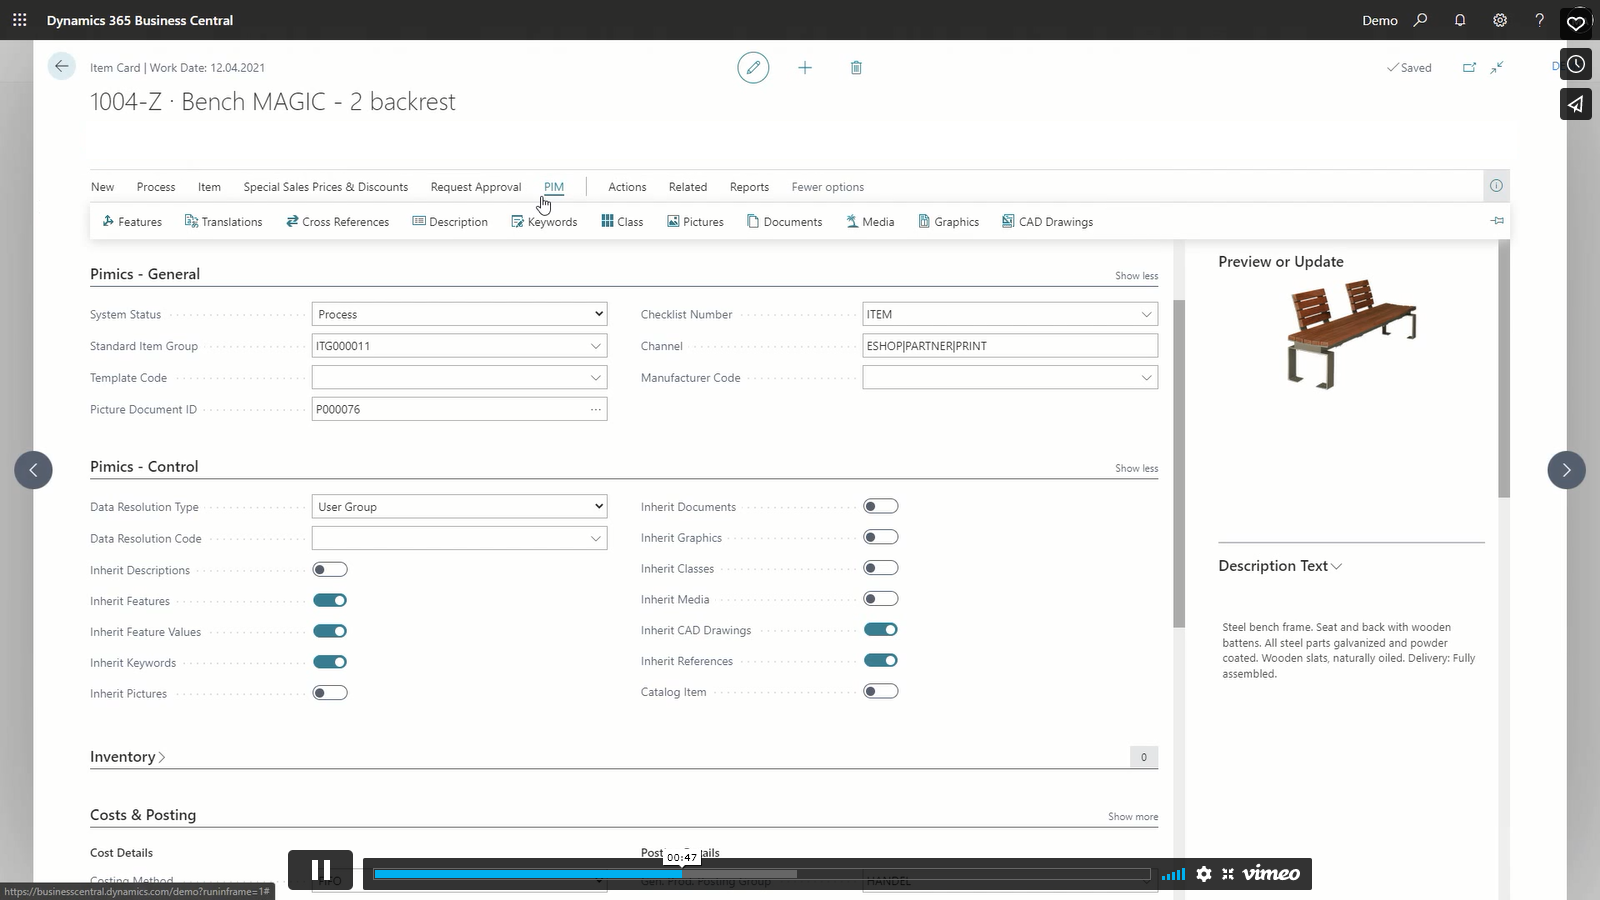
Task: Toggle Inherit Feature Values switch
Action: (330, 632)
